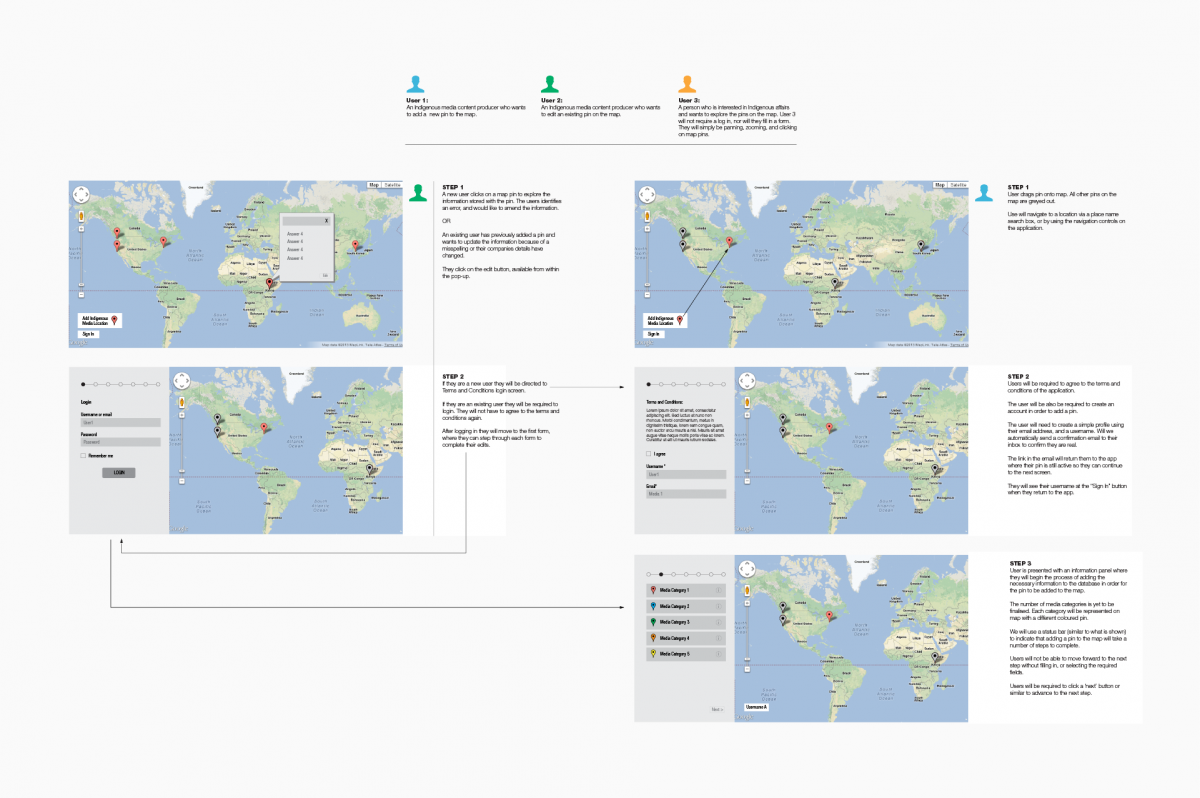Click the orange User 3 person icon
This screenshot has height=798, width=1200.
coord(686,85)
